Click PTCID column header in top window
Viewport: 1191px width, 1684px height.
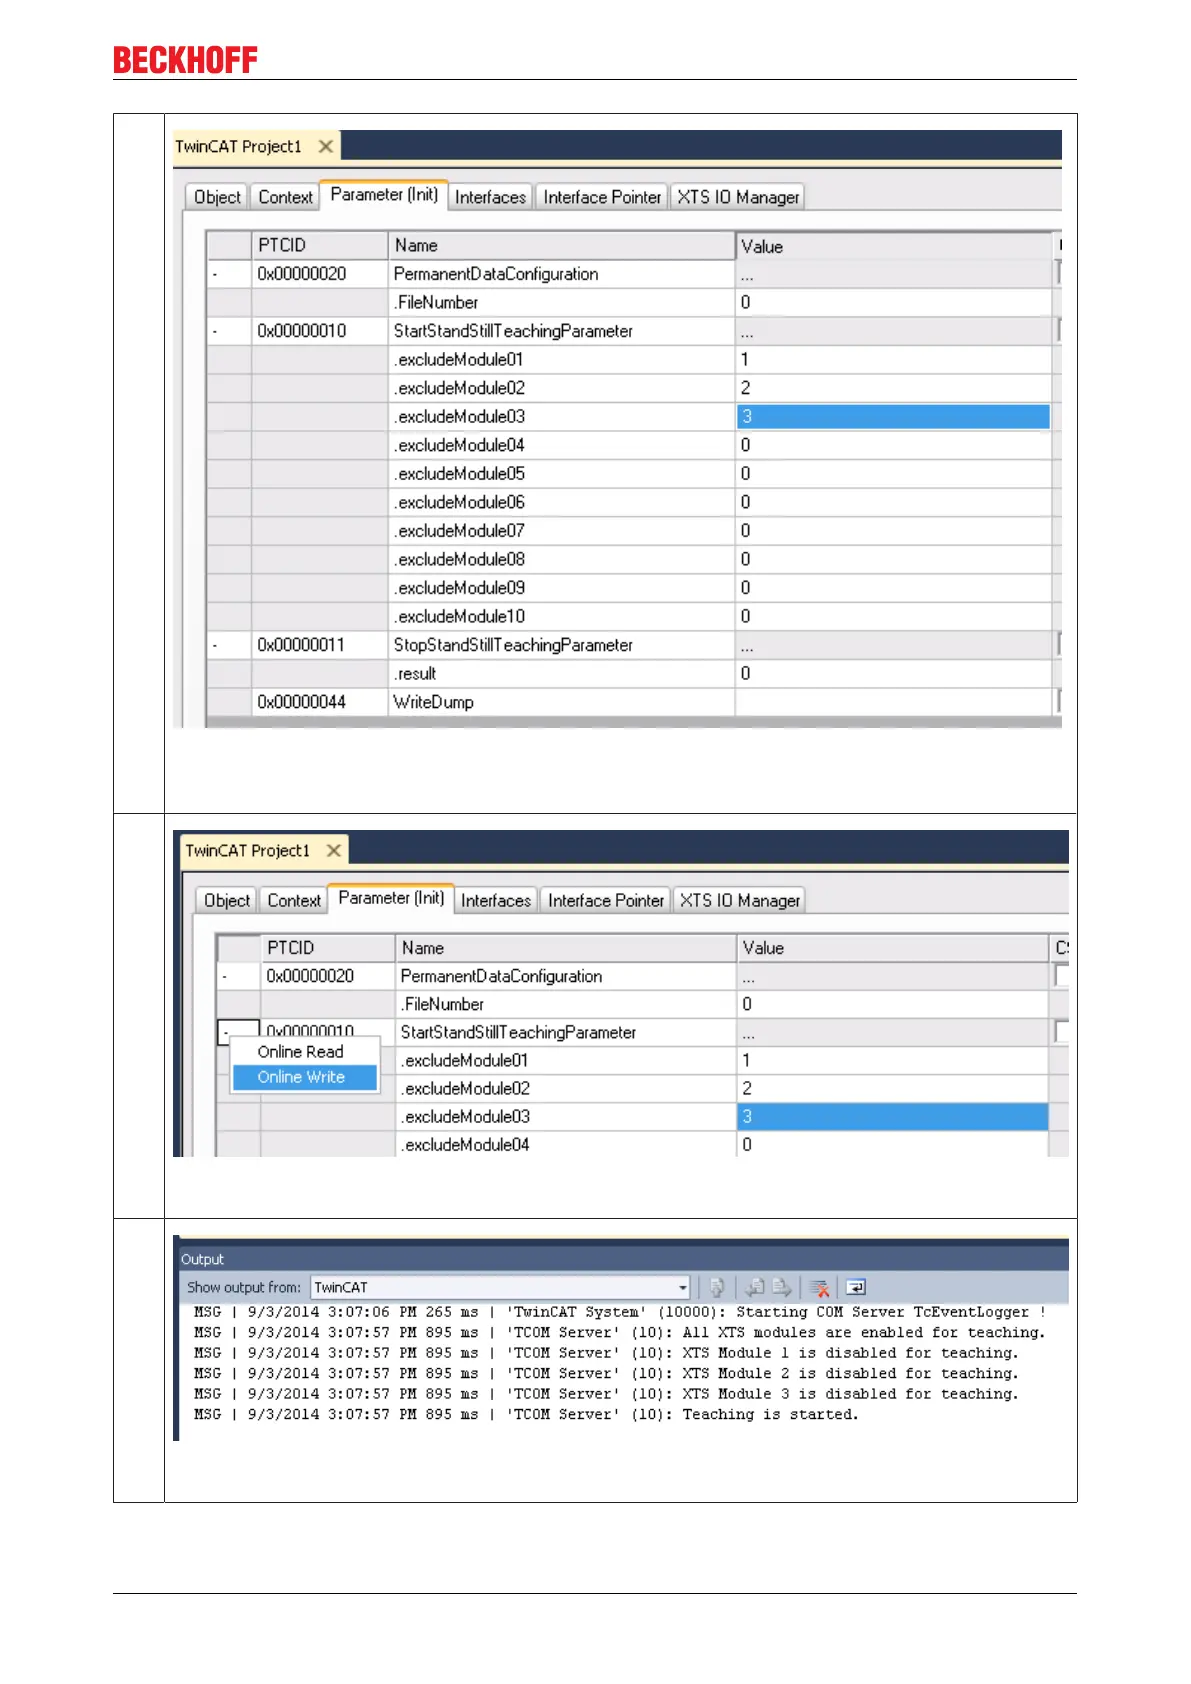[319, 245]
